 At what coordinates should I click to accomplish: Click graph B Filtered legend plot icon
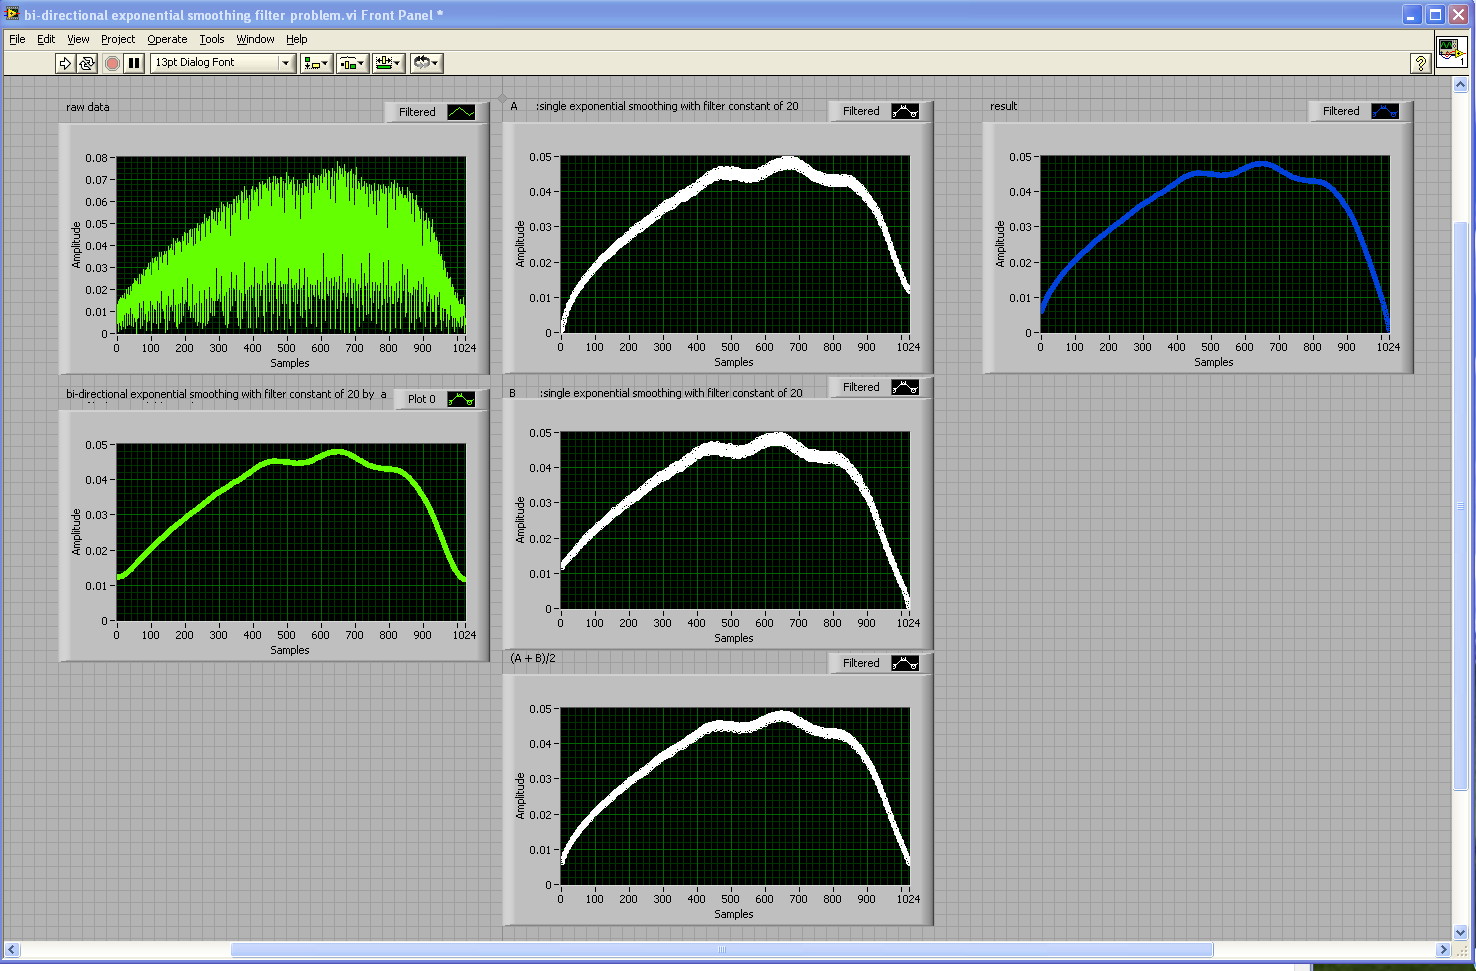pyautogui.click(x=905, y=387)
